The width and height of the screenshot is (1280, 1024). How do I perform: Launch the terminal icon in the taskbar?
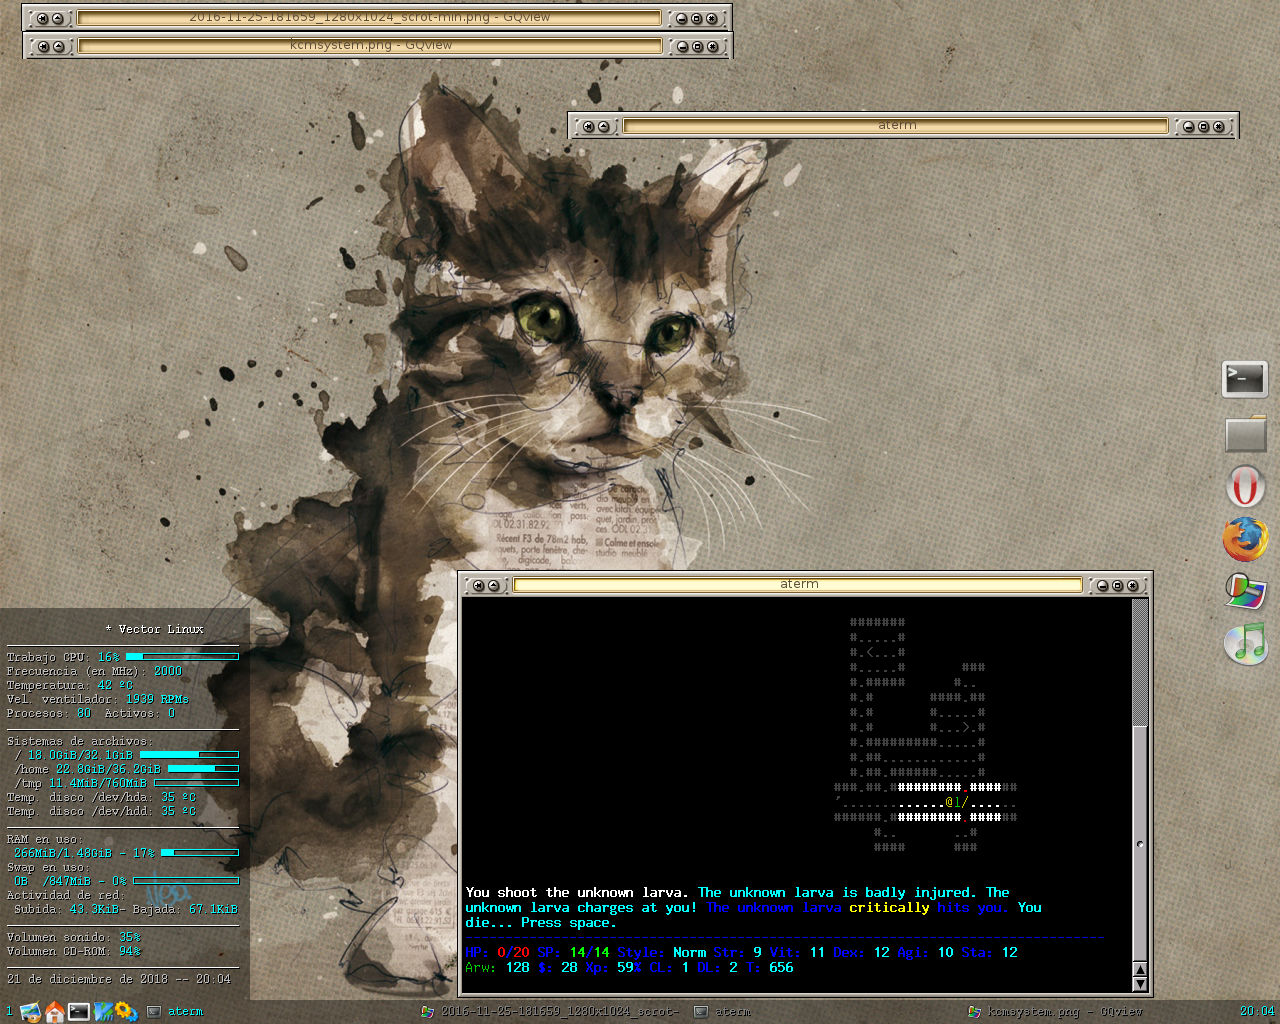79,1012
